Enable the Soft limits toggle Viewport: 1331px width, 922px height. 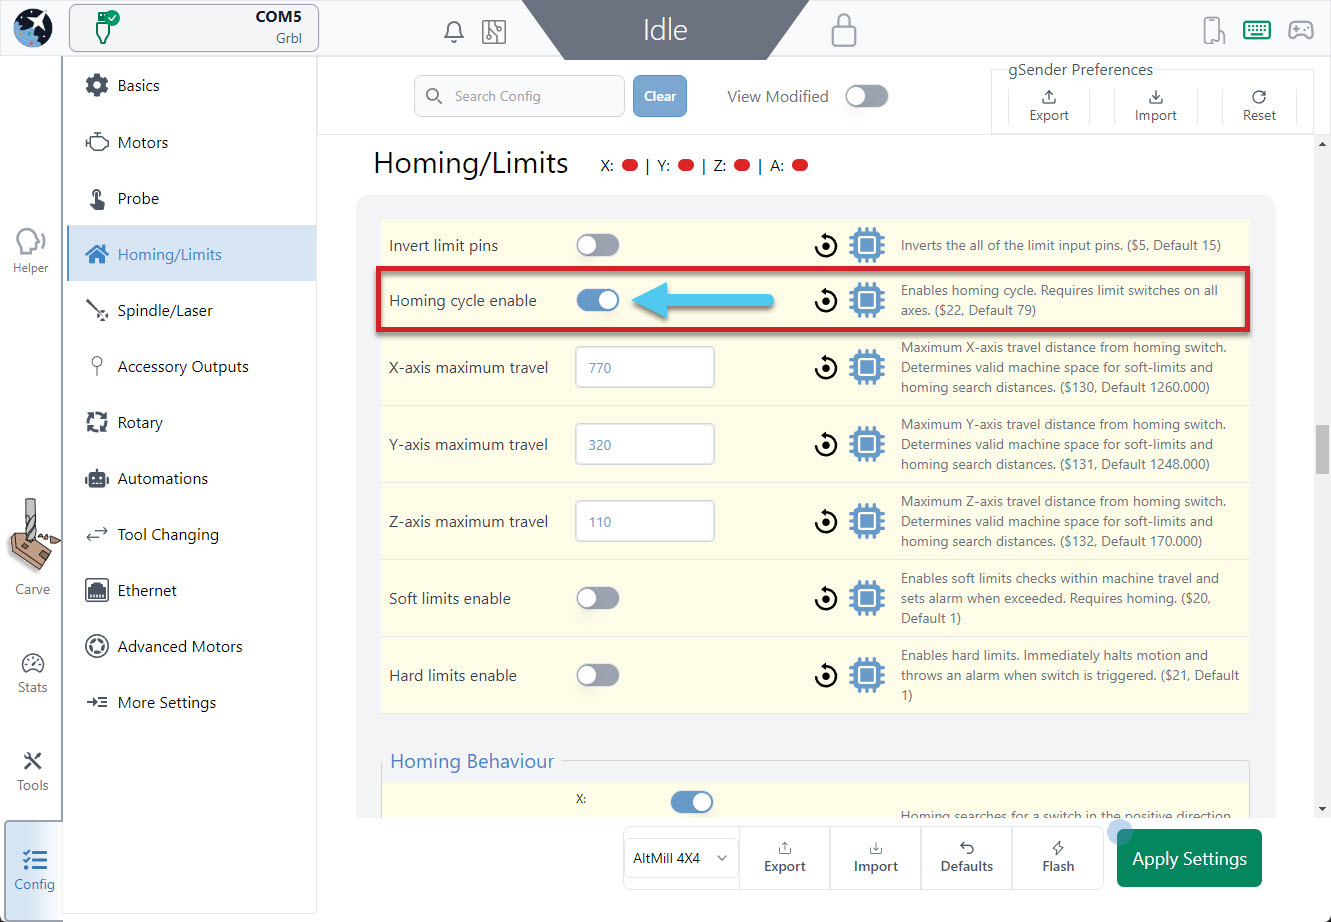pos(598,599)
